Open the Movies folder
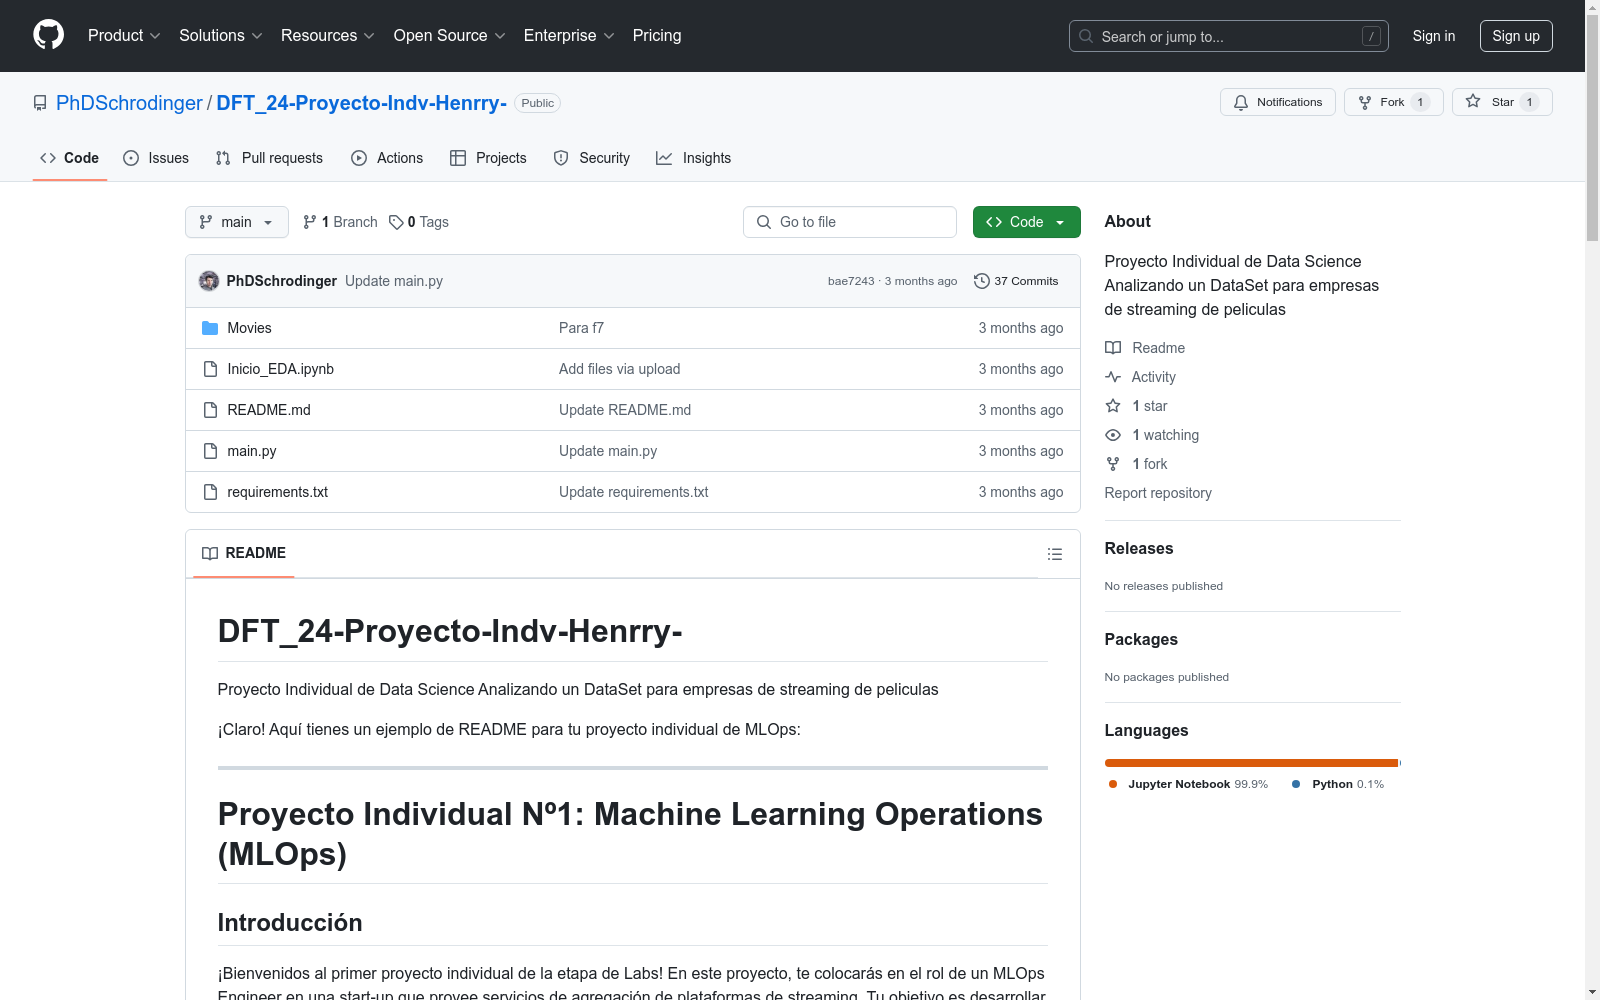 click(x=249, y=328)
